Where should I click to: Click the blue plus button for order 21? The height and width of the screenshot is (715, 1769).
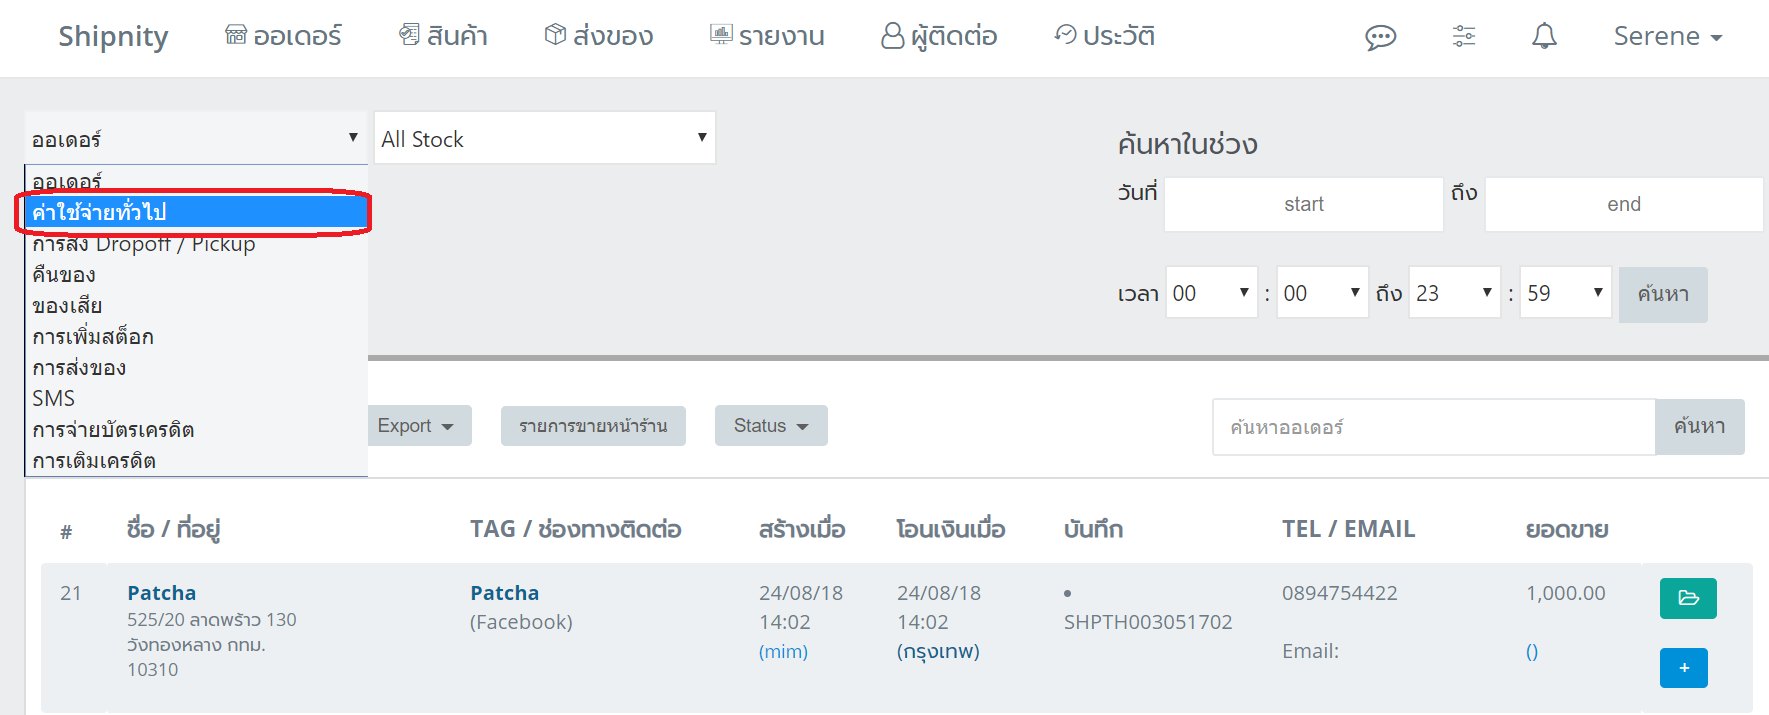(x=1684, y=668)
